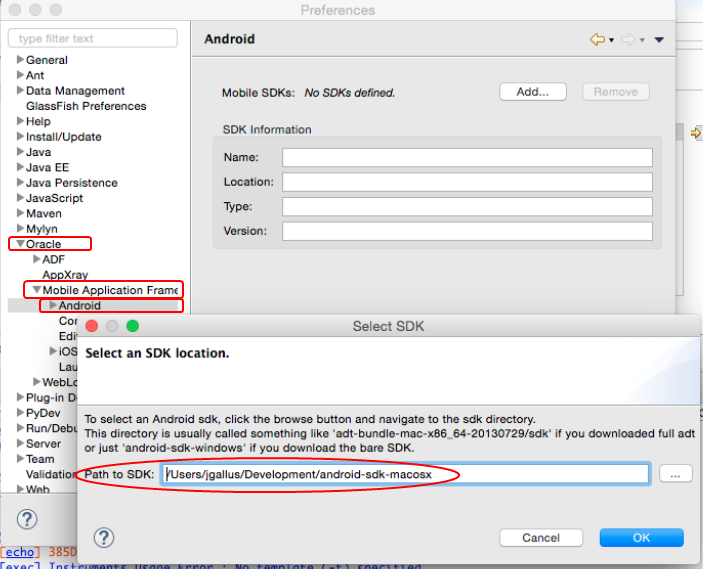Expand the JavaScript node
The height and width of the screenshot is (570, 704).
[x=20, y=197]
